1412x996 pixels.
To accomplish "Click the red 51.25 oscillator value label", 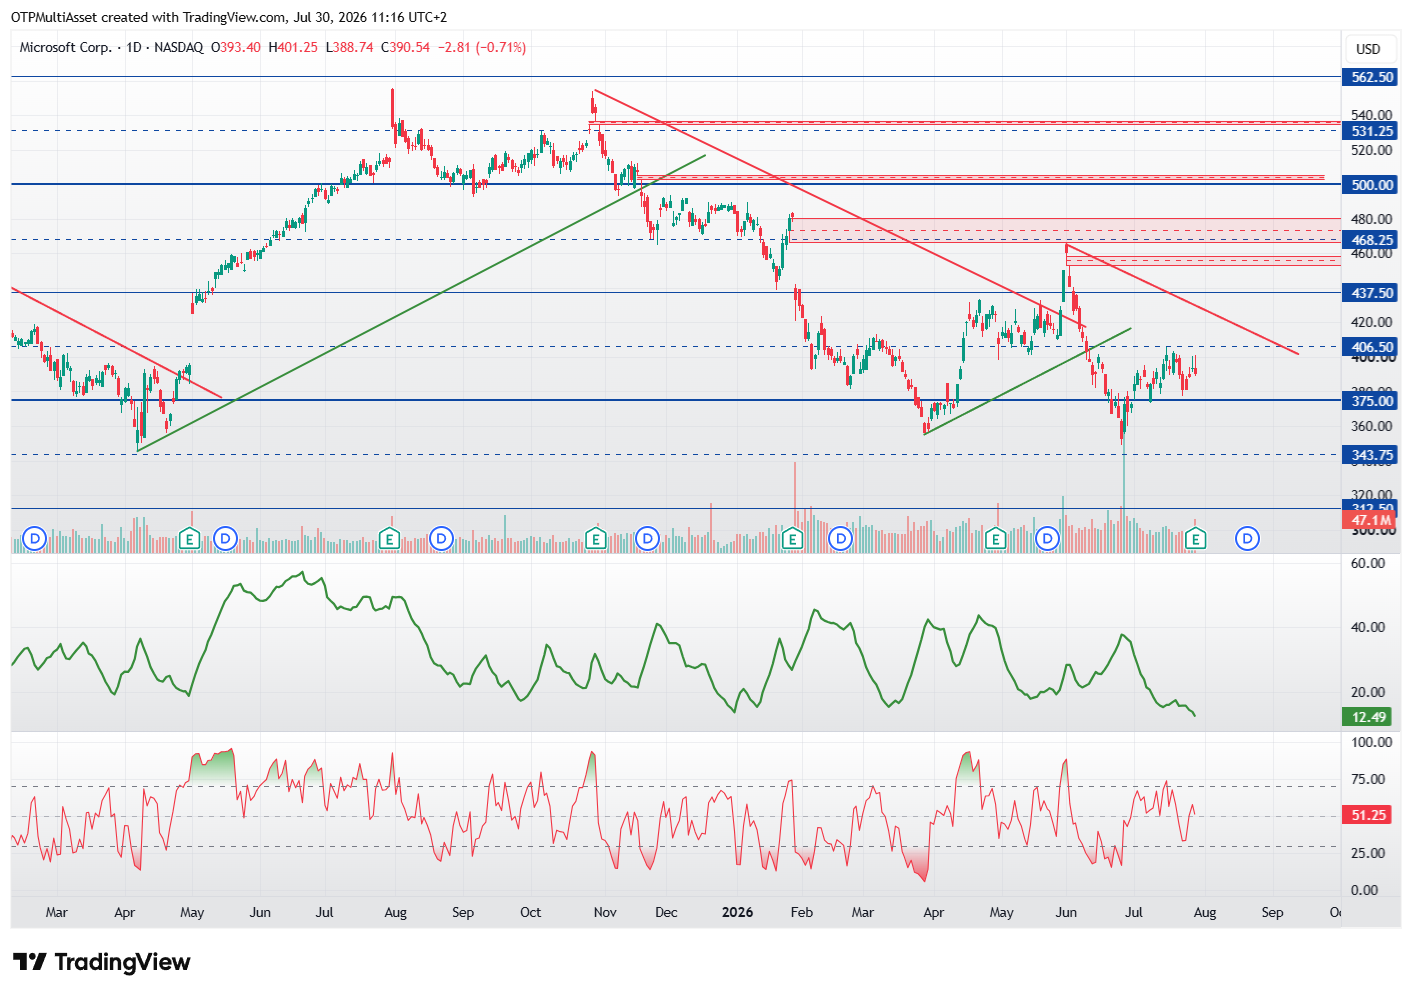I will 1369,815.
